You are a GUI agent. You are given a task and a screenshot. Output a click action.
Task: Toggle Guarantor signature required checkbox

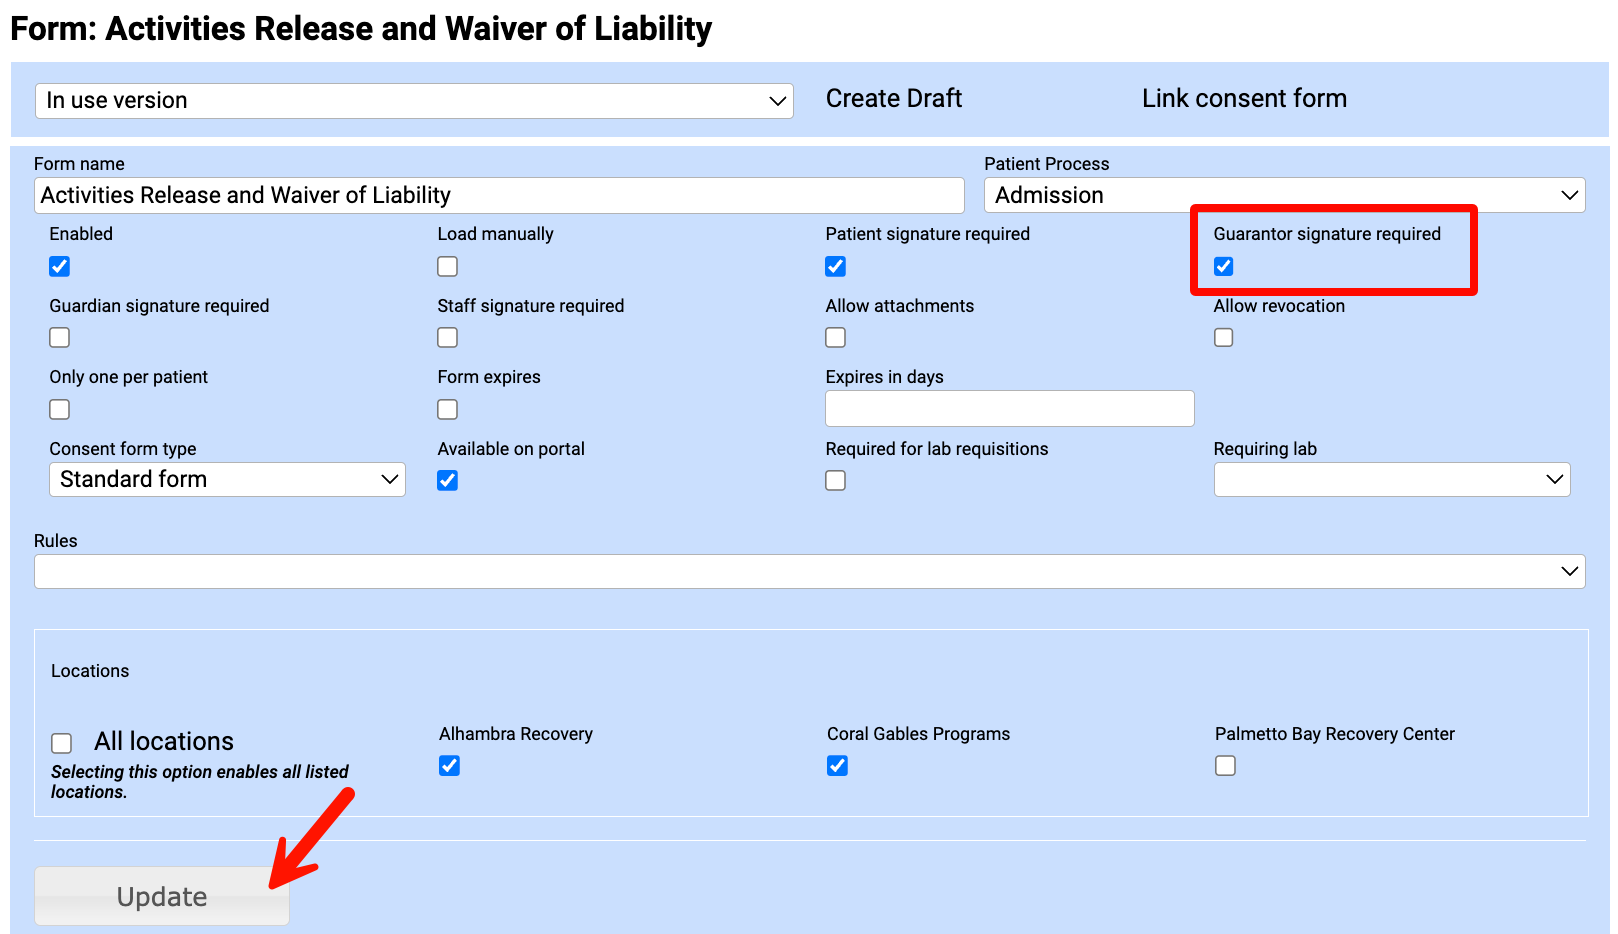pos(1224,266)
